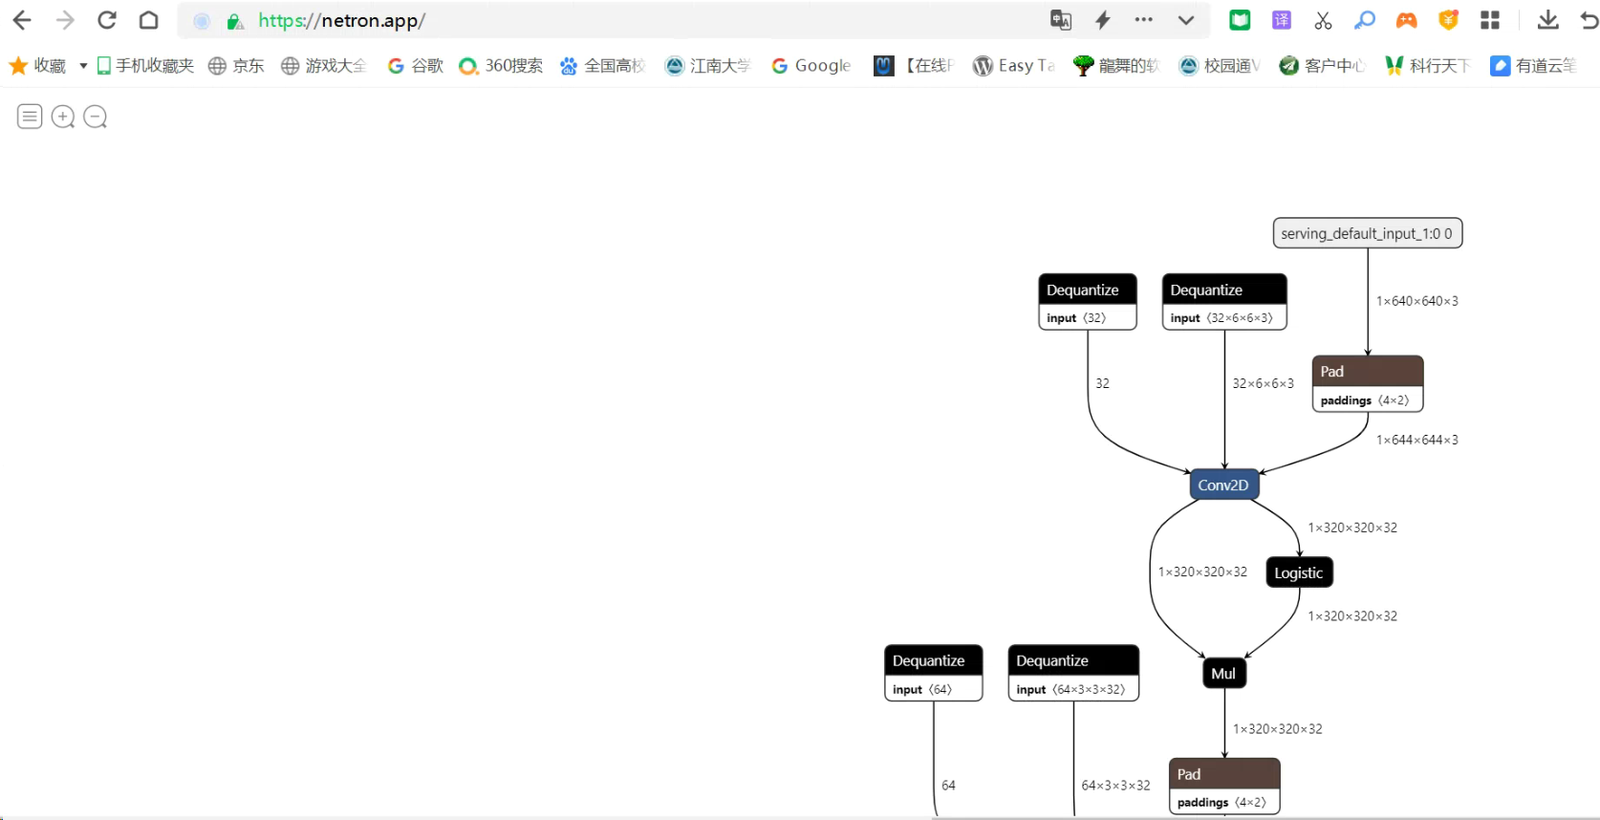Image resolution: width=1600 pixels, height=820 pixels.
Task: Go back to the previous page
Action: coord(21,20)
